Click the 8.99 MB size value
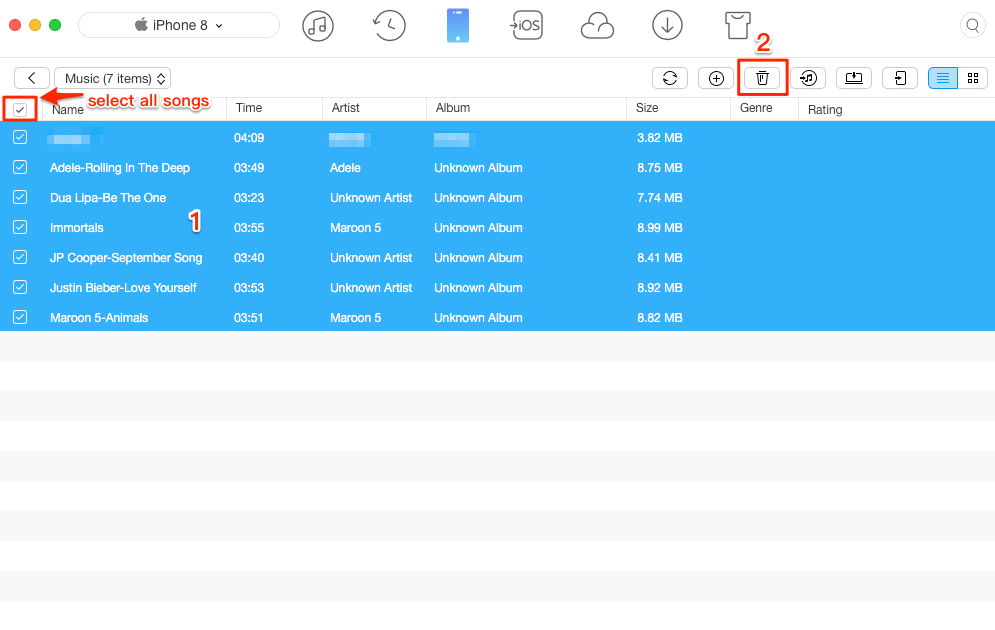 coord(660,228)
